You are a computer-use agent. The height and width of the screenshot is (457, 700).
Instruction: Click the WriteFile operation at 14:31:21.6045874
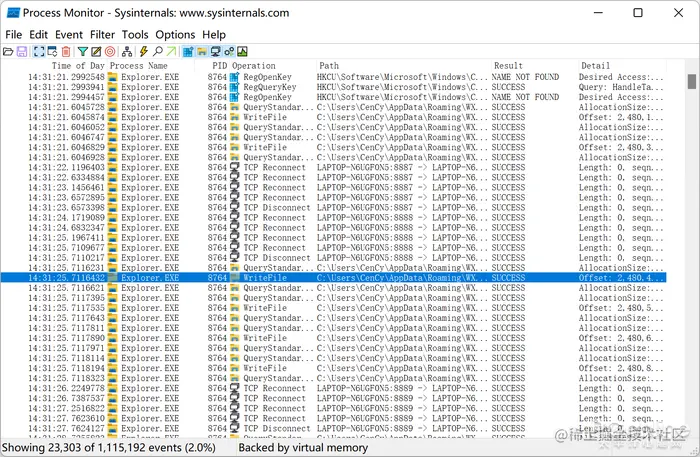point(265,117)
